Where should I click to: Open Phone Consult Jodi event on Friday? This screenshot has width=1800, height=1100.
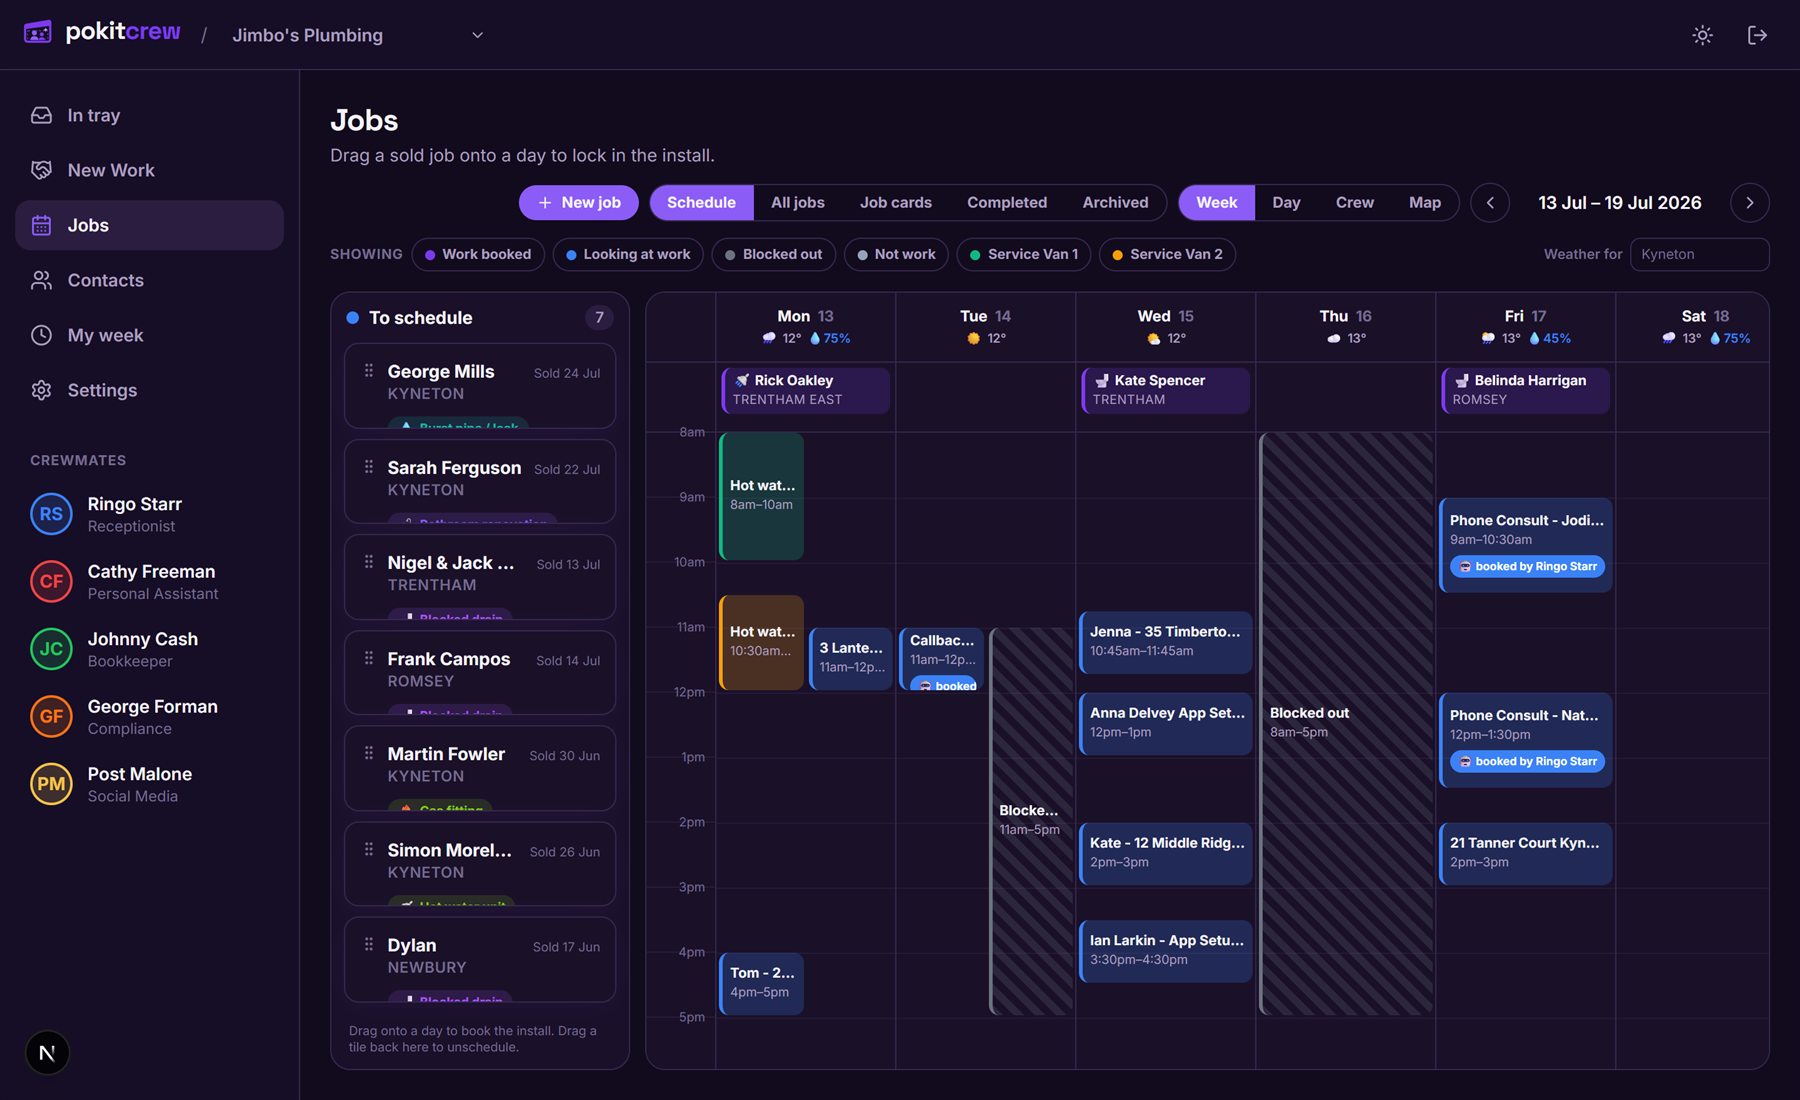pyautogui.click(x=1525, y=545)
